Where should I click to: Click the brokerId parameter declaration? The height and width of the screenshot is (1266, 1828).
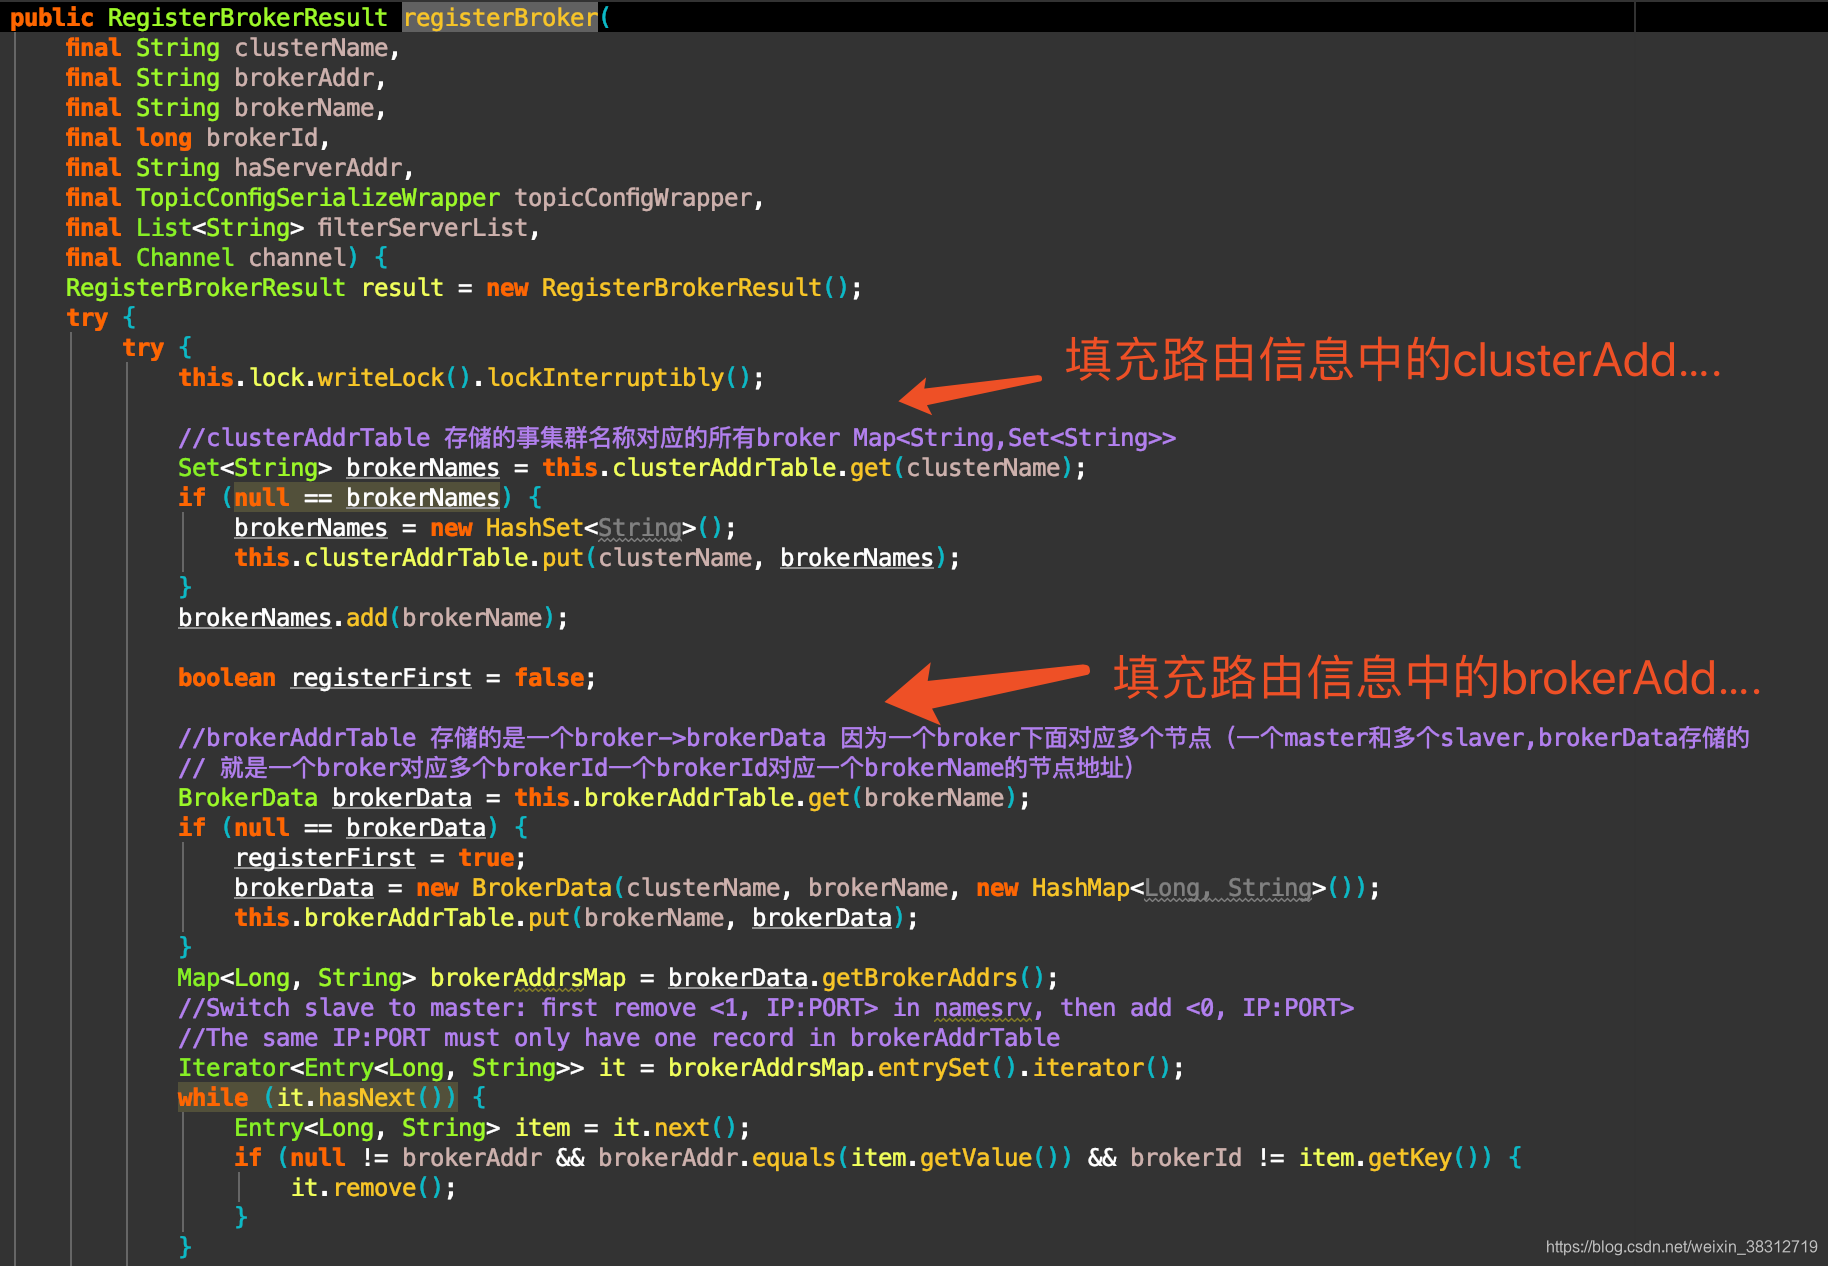coord(197,137)
